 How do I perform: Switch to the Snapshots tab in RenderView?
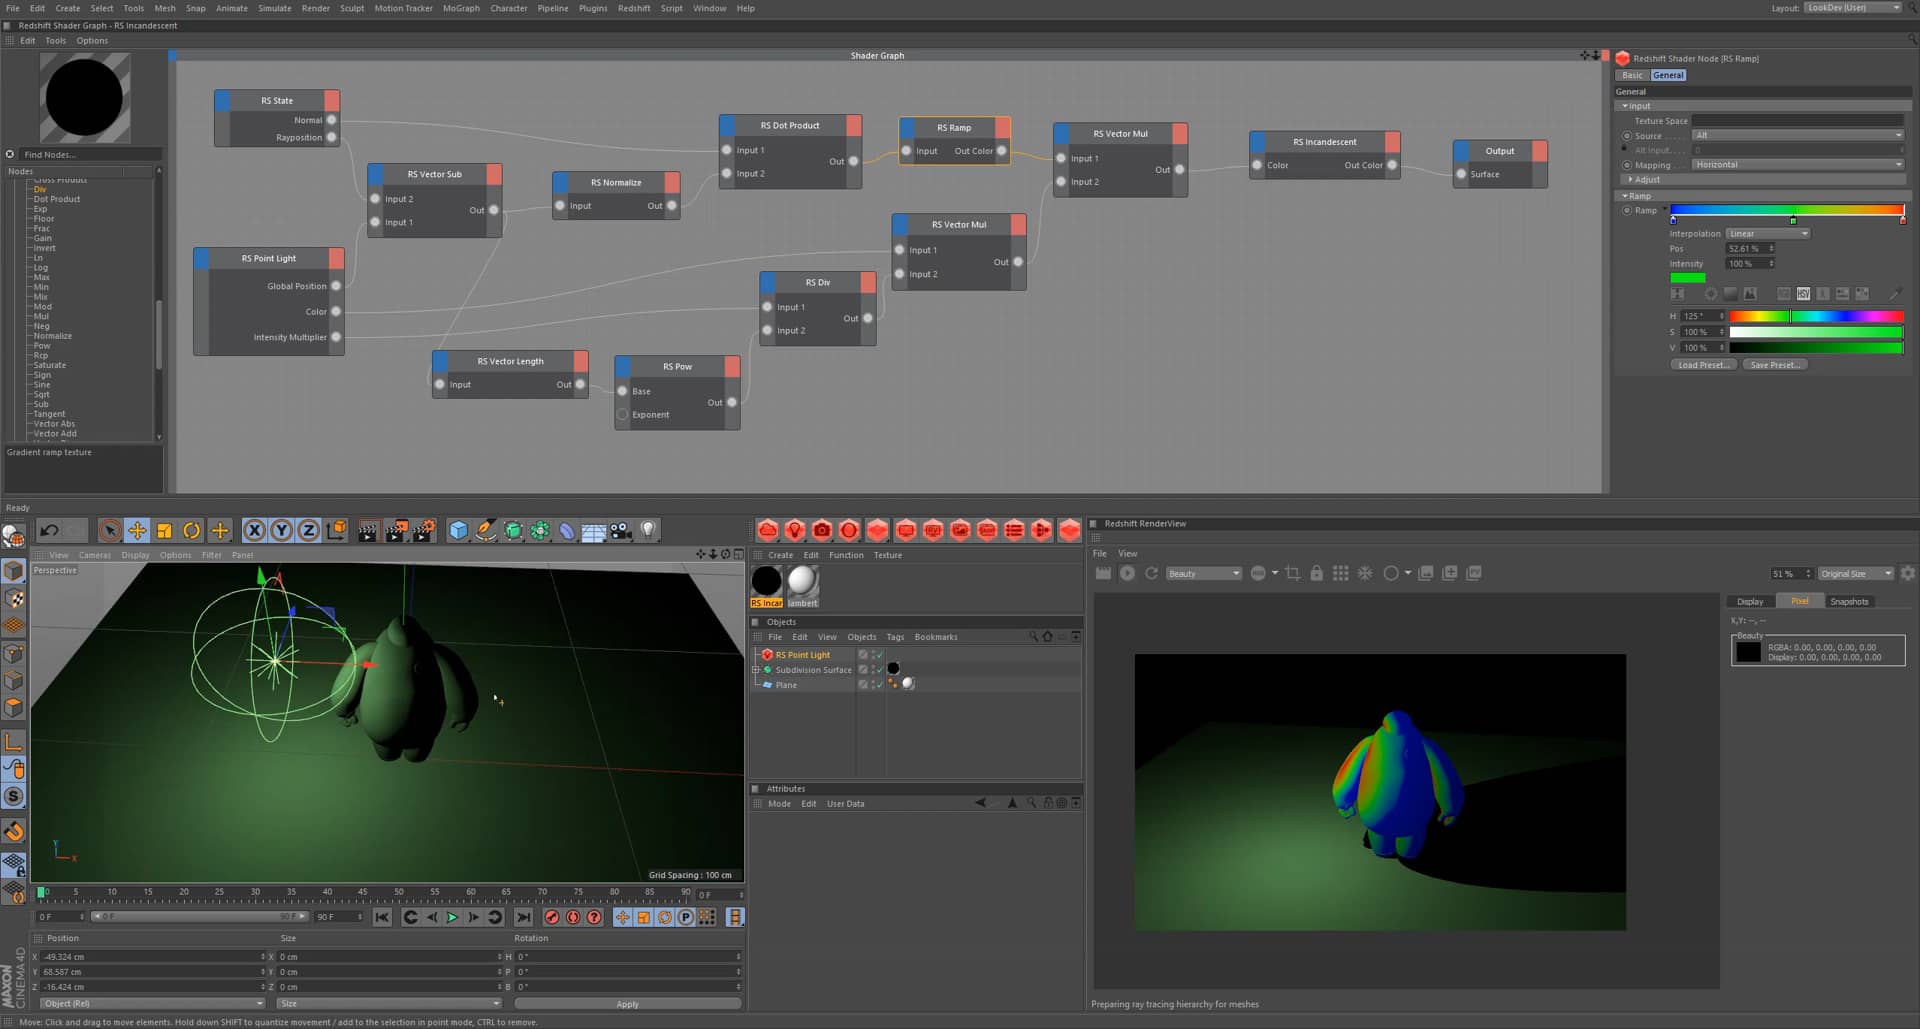click(1849, 601)
